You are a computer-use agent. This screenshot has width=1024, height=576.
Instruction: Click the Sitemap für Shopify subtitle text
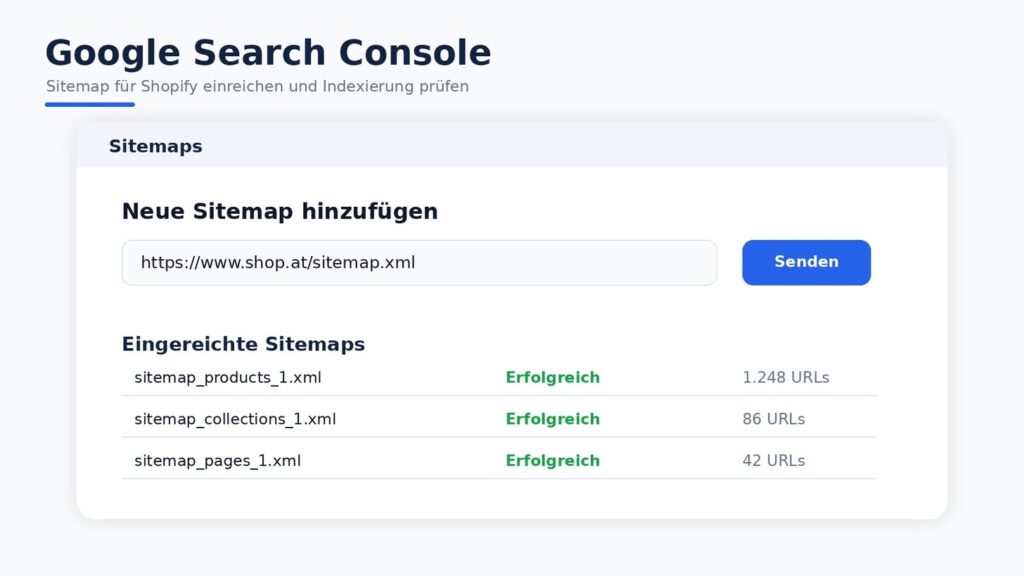[257, 86]
